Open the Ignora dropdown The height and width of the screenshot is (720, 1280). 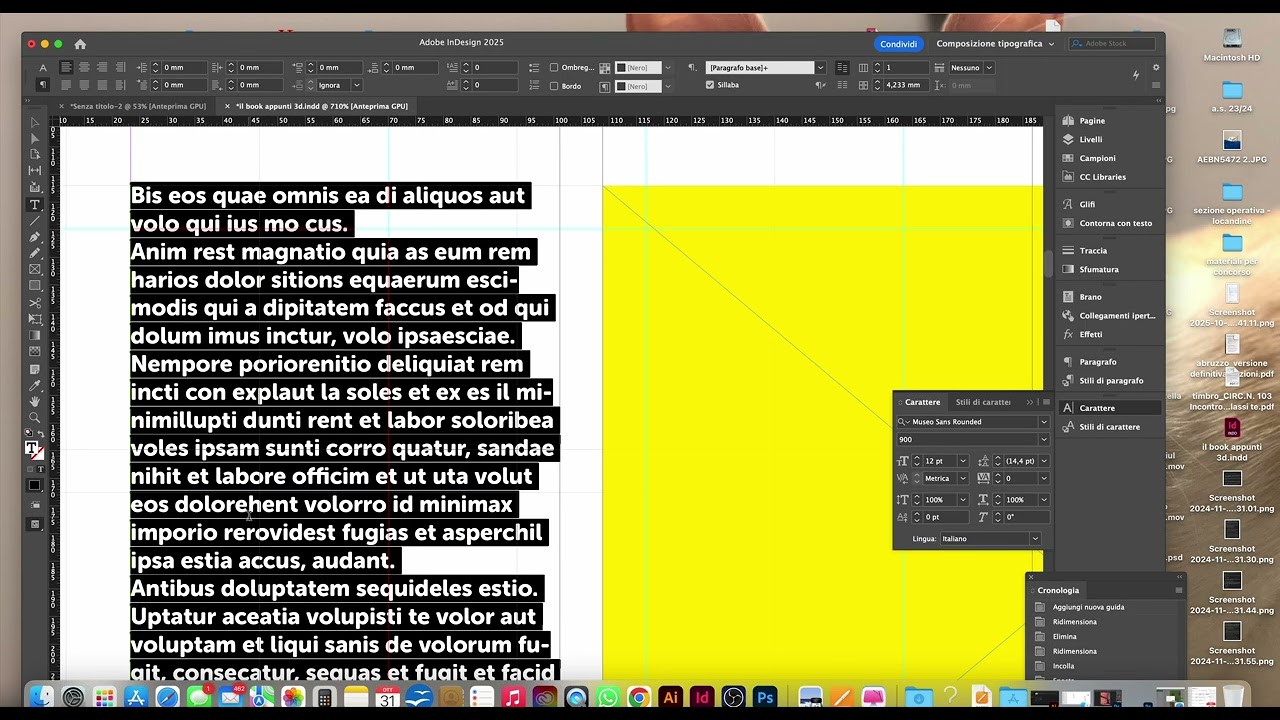pyautogui.click(x=355, y=85)
